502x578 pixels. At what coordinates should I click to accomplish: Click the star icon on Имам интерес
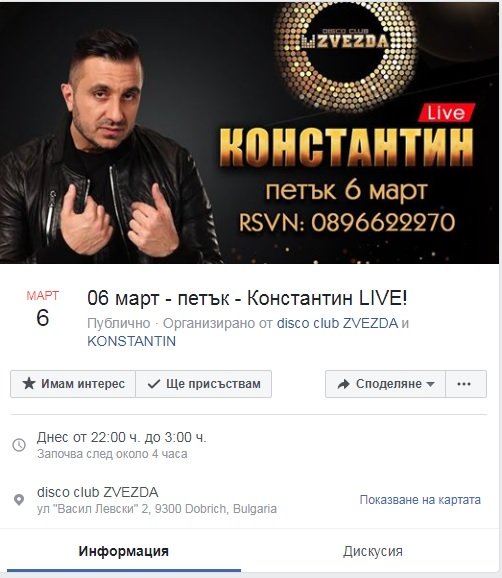point(29,384)
